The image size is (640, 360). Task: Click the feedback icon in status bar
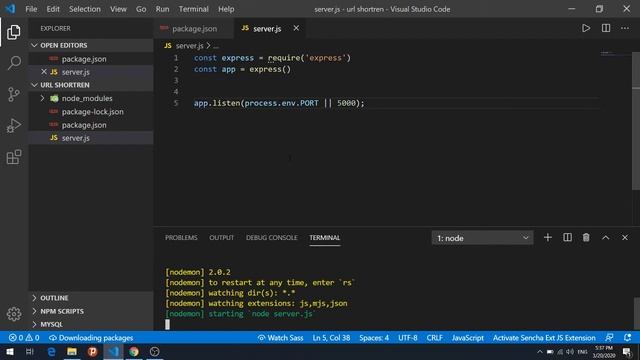pyautogui.click(x=609, y=338)
